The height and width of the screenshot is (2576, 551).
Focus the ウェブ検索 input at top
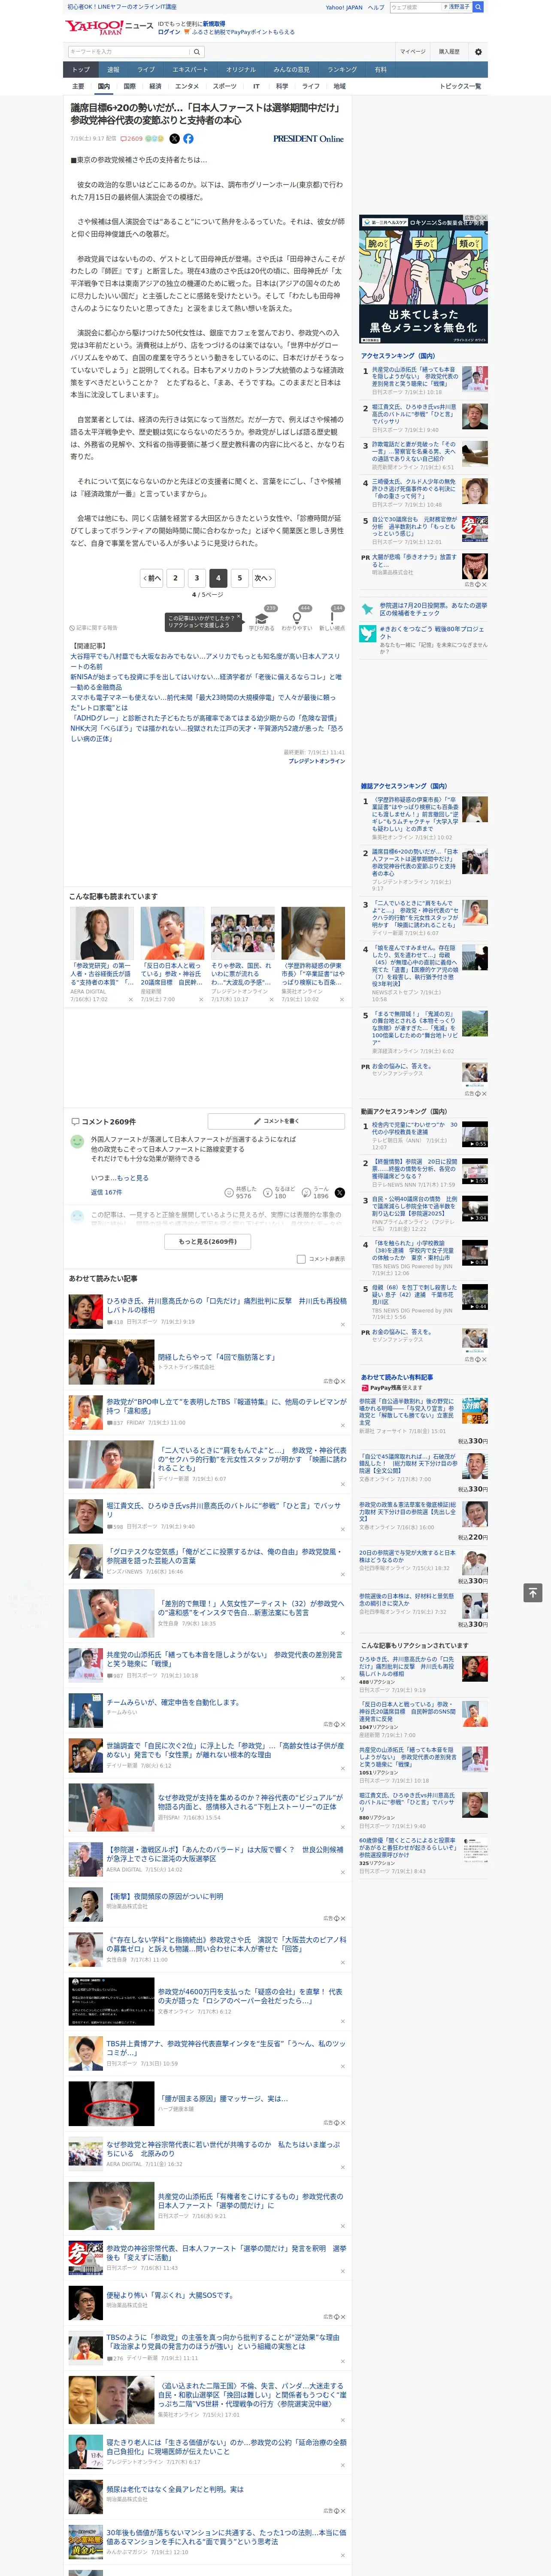point(416,6)
